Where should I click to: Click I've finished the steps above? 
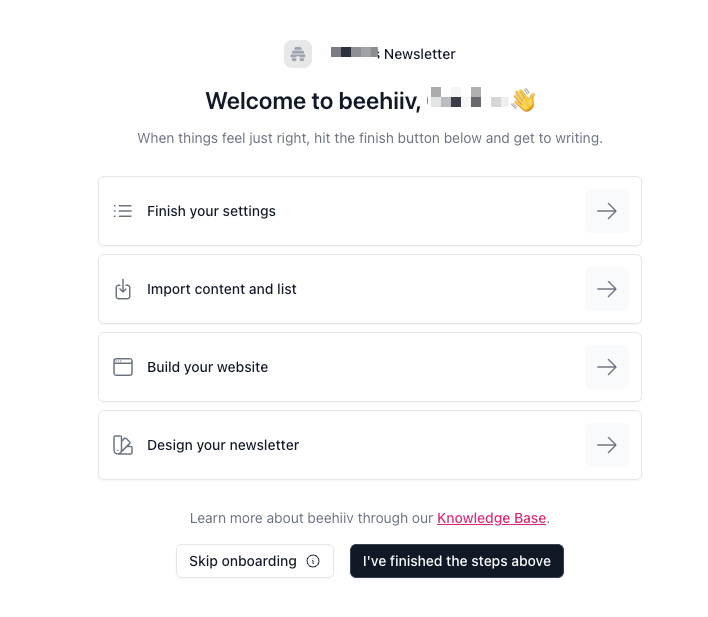click(457, 561)
